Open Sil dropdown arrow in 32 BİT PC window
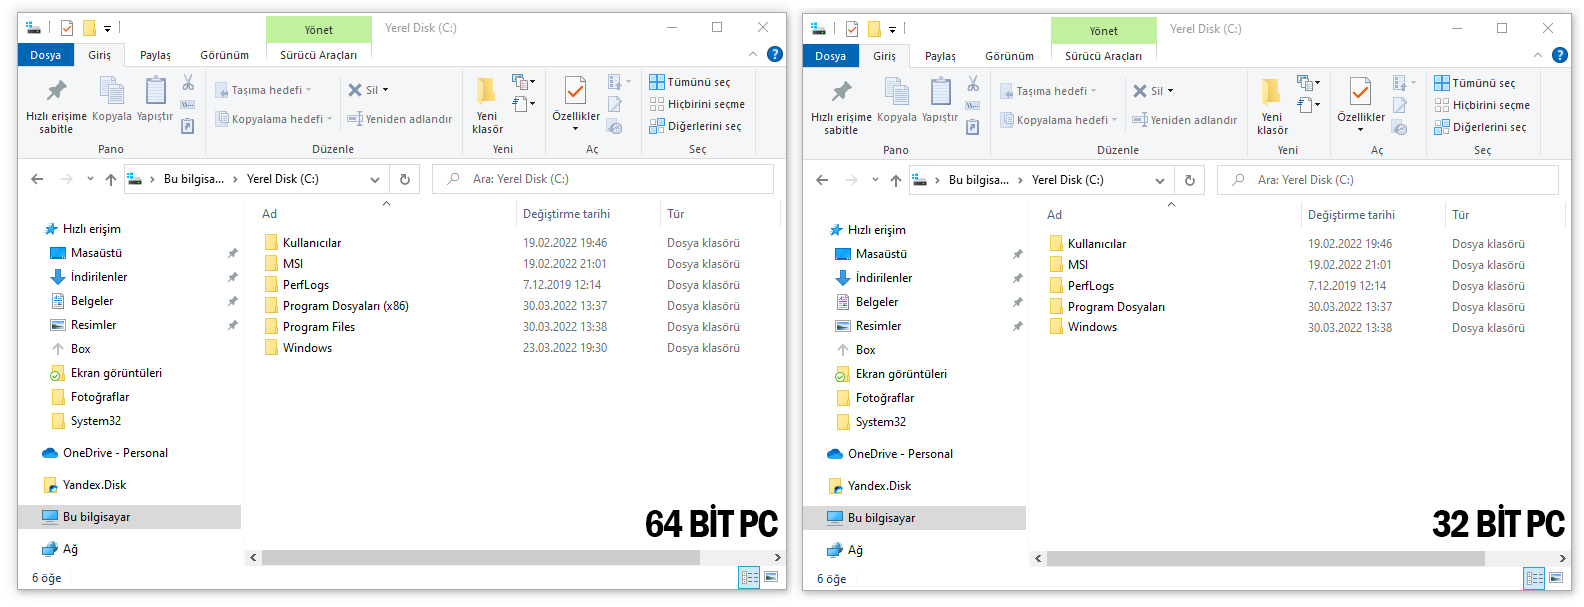The width and height of the screenshot is (1584, 607). click(x=1171, y=91)
